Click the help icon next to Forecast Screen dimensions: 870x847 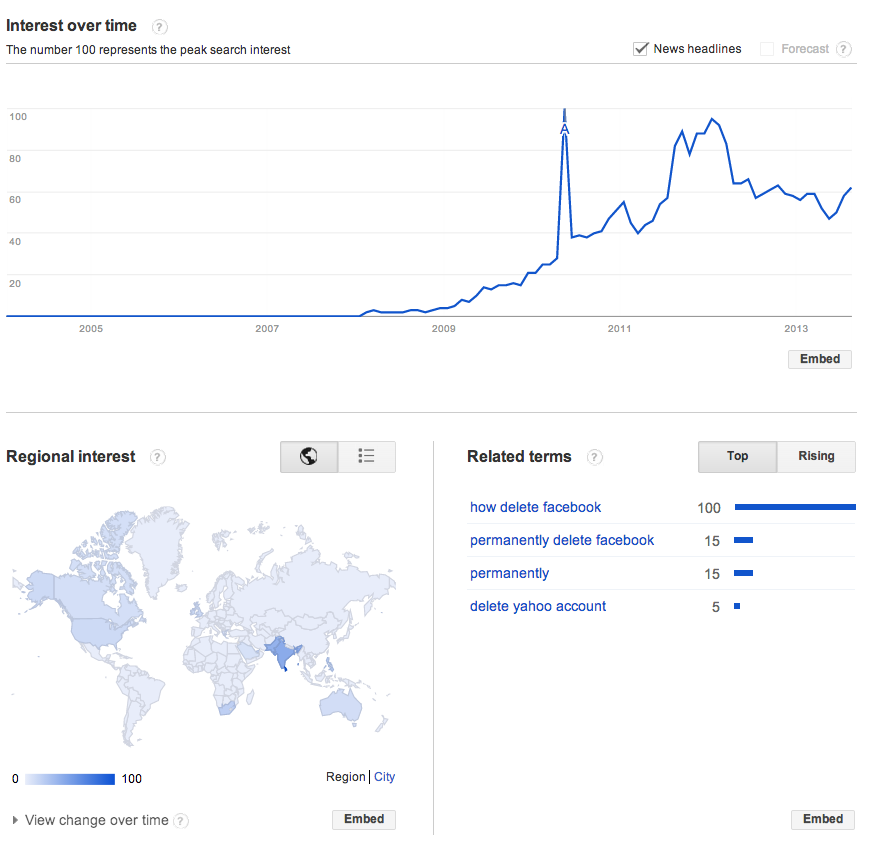(x=843, y=49)
